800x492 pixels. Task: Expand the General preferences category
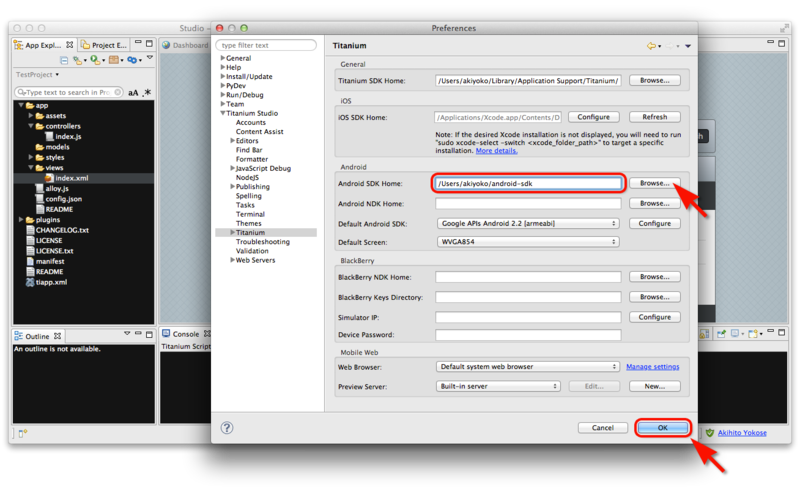[x=222, y=58]
